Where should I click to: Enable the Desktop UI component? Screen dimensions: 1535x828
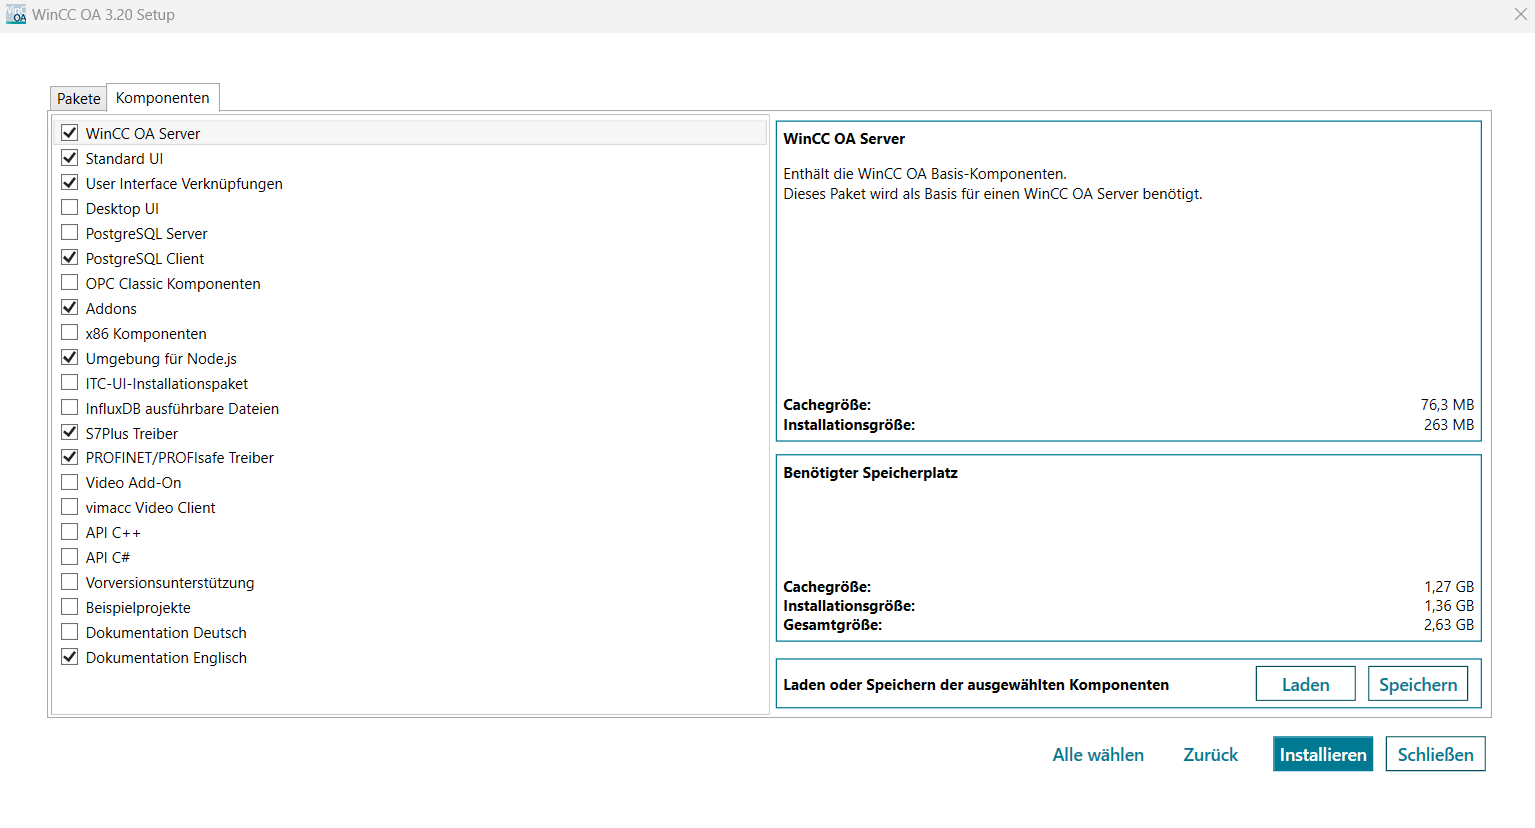pos(70,207)
